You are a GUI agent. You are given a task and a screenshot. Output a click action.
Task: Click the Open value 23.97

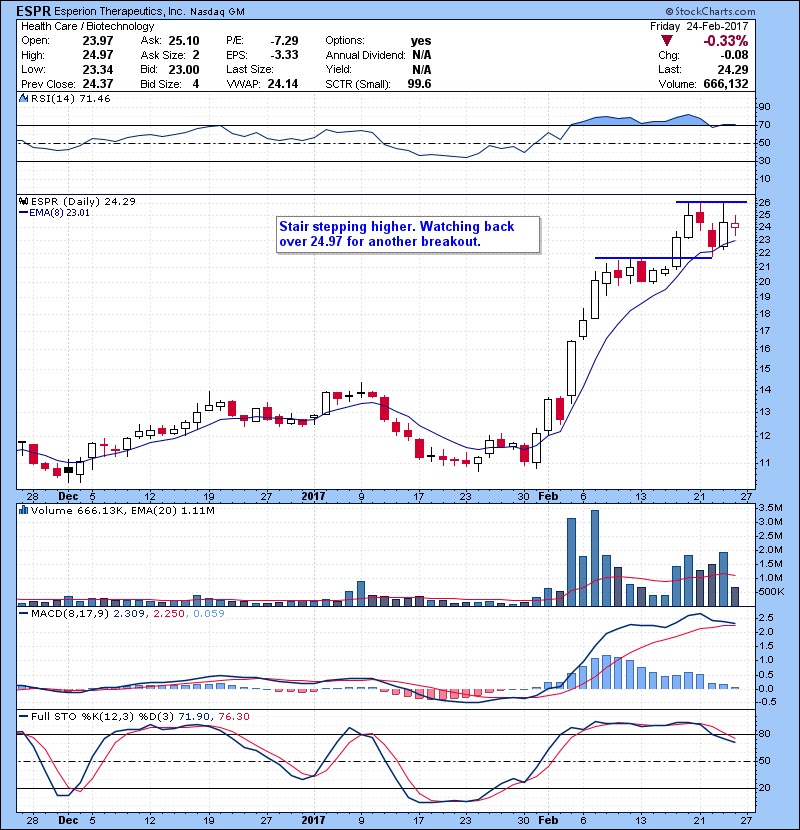tap(98, 41)
